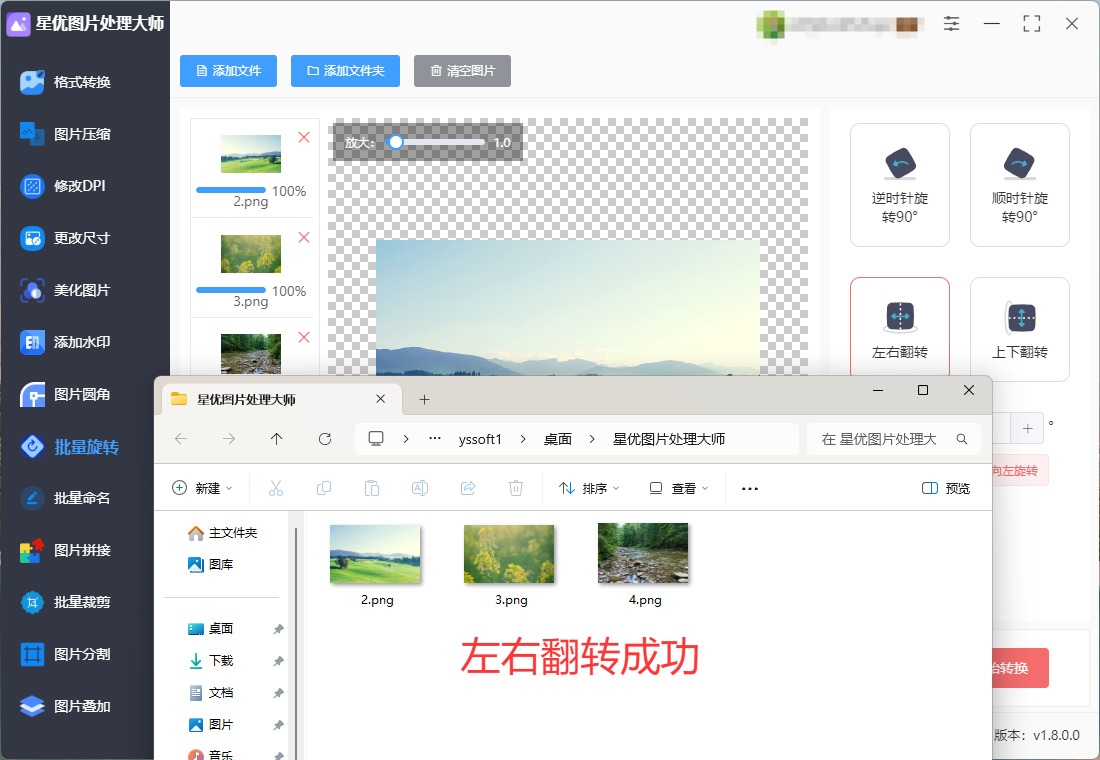The height and width of the screenshot is (760, 1100).
Task: Expand the 查看 view menu in Explorer
Action: (679, 488)
